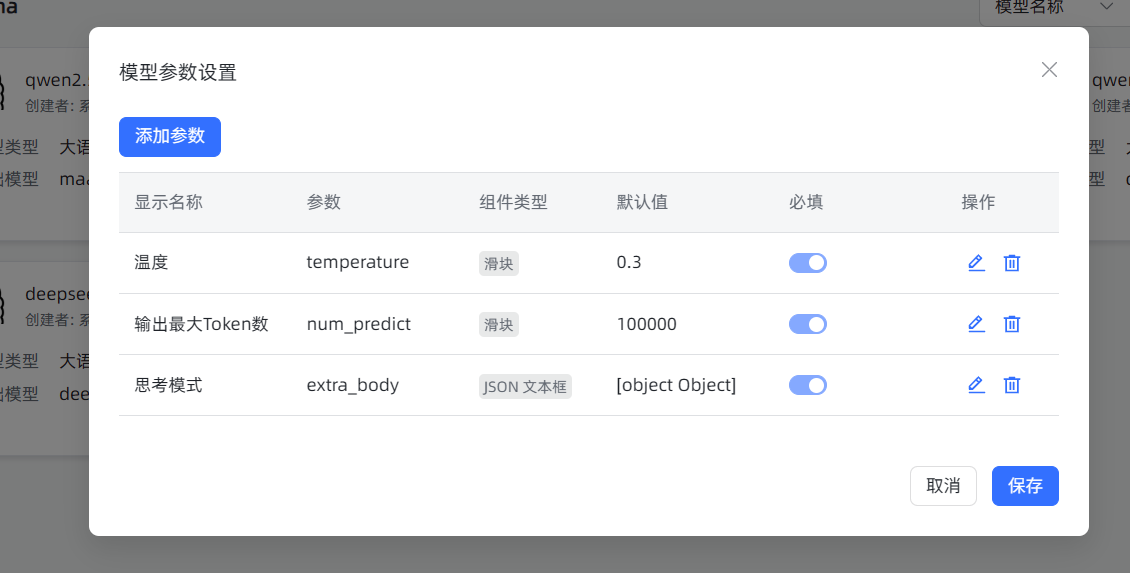Select the default value 100000 cell
Image resolution: width=1130 pixels, height=573 pixels.
tap(646, 324)
